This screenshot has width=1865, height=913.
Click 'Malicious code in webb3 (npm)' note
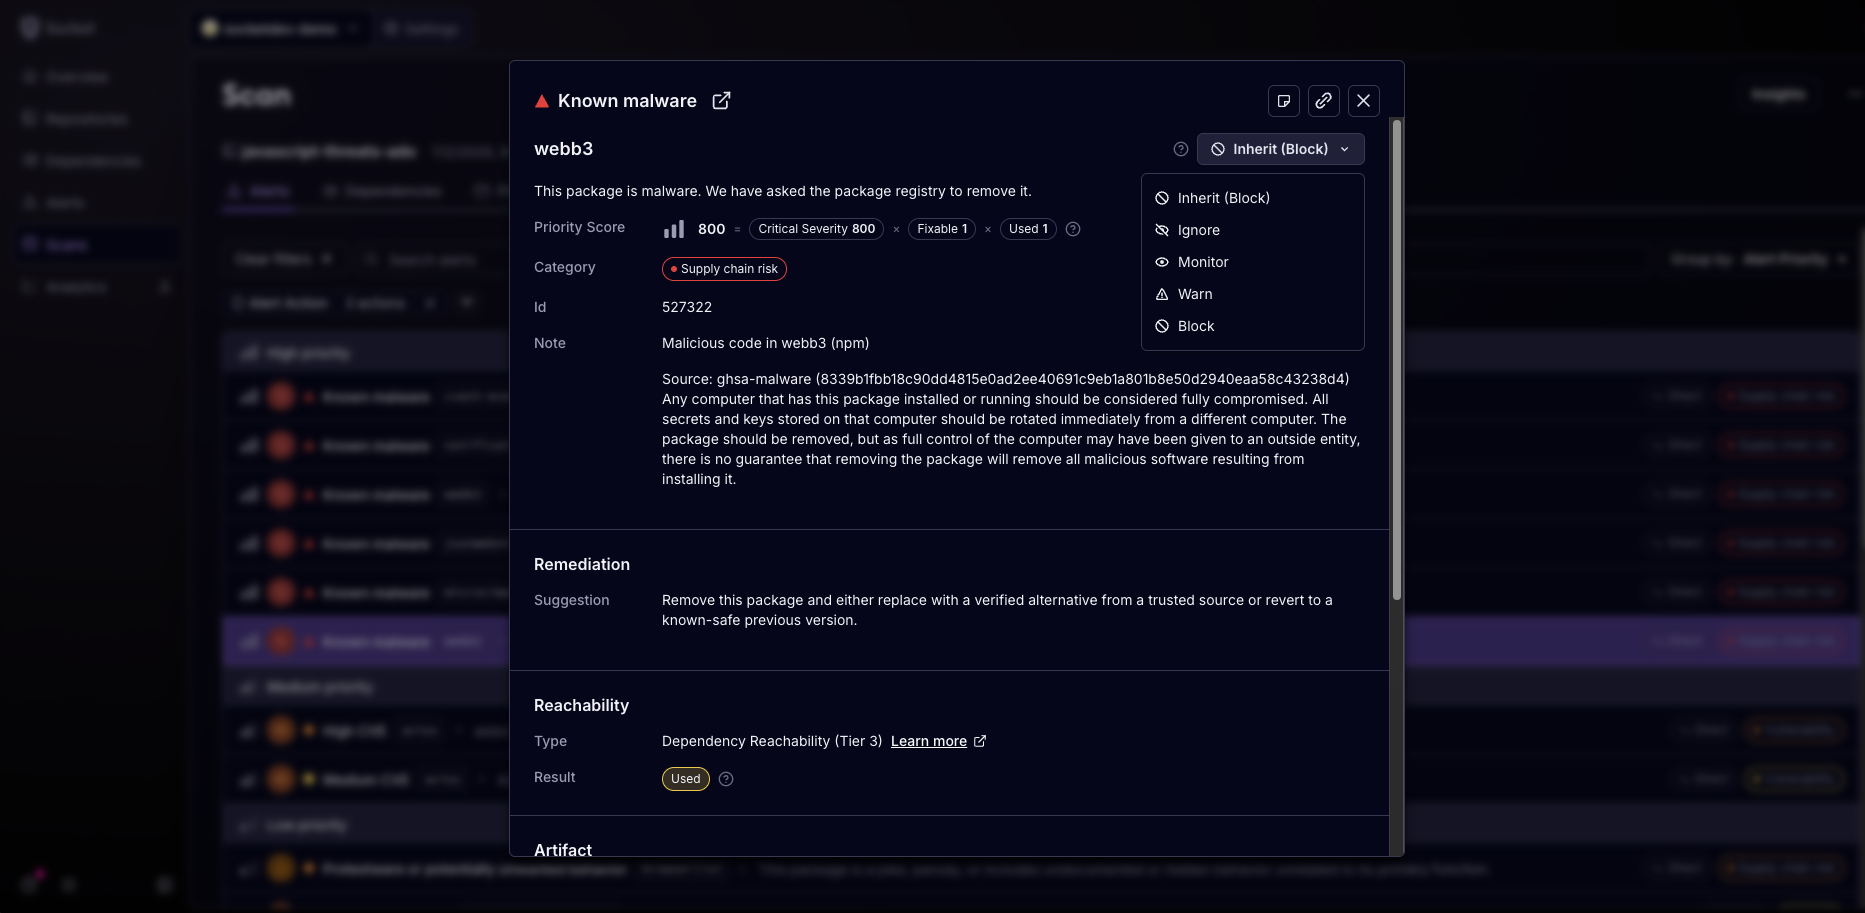(766, 343)
